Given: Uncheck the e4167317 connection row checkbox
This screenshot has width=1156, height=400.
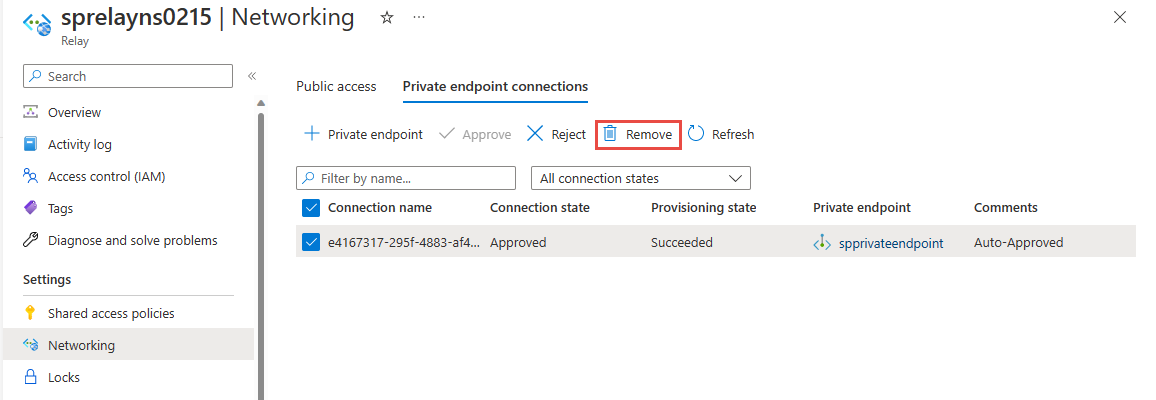Looking at the screenshot, I should coord(311,242).
